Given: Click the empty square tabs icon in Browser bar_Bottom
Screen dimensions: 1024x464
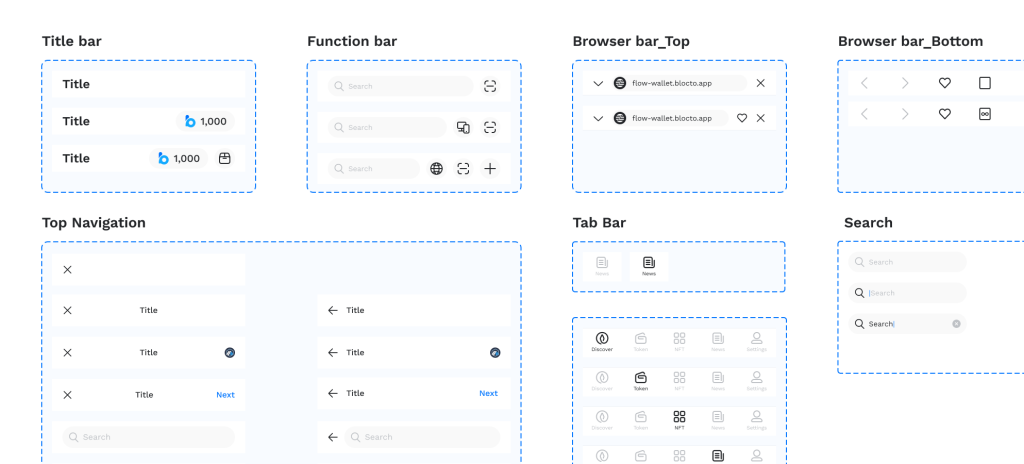Looking at the screenshot, I should point(984,83).
